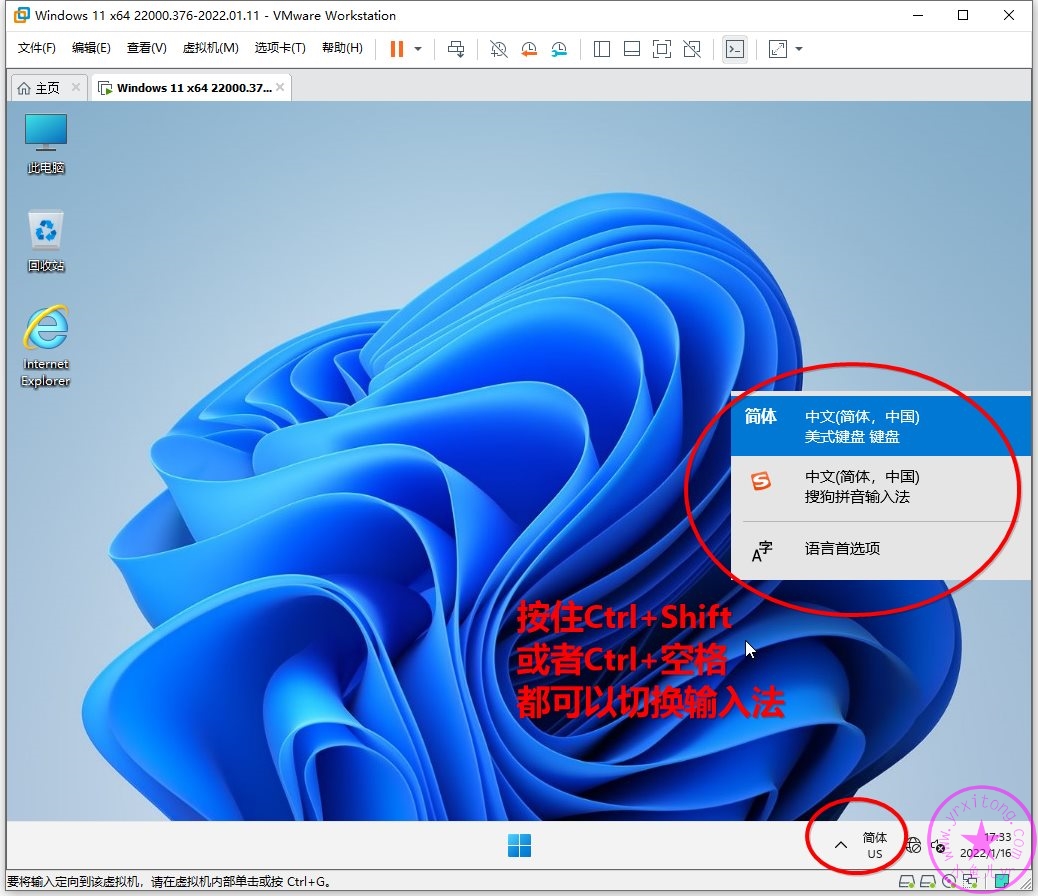Screen dimensions: 1038x896
Task: Revert the VM to its previous snapshot
Action: point(529,49)
